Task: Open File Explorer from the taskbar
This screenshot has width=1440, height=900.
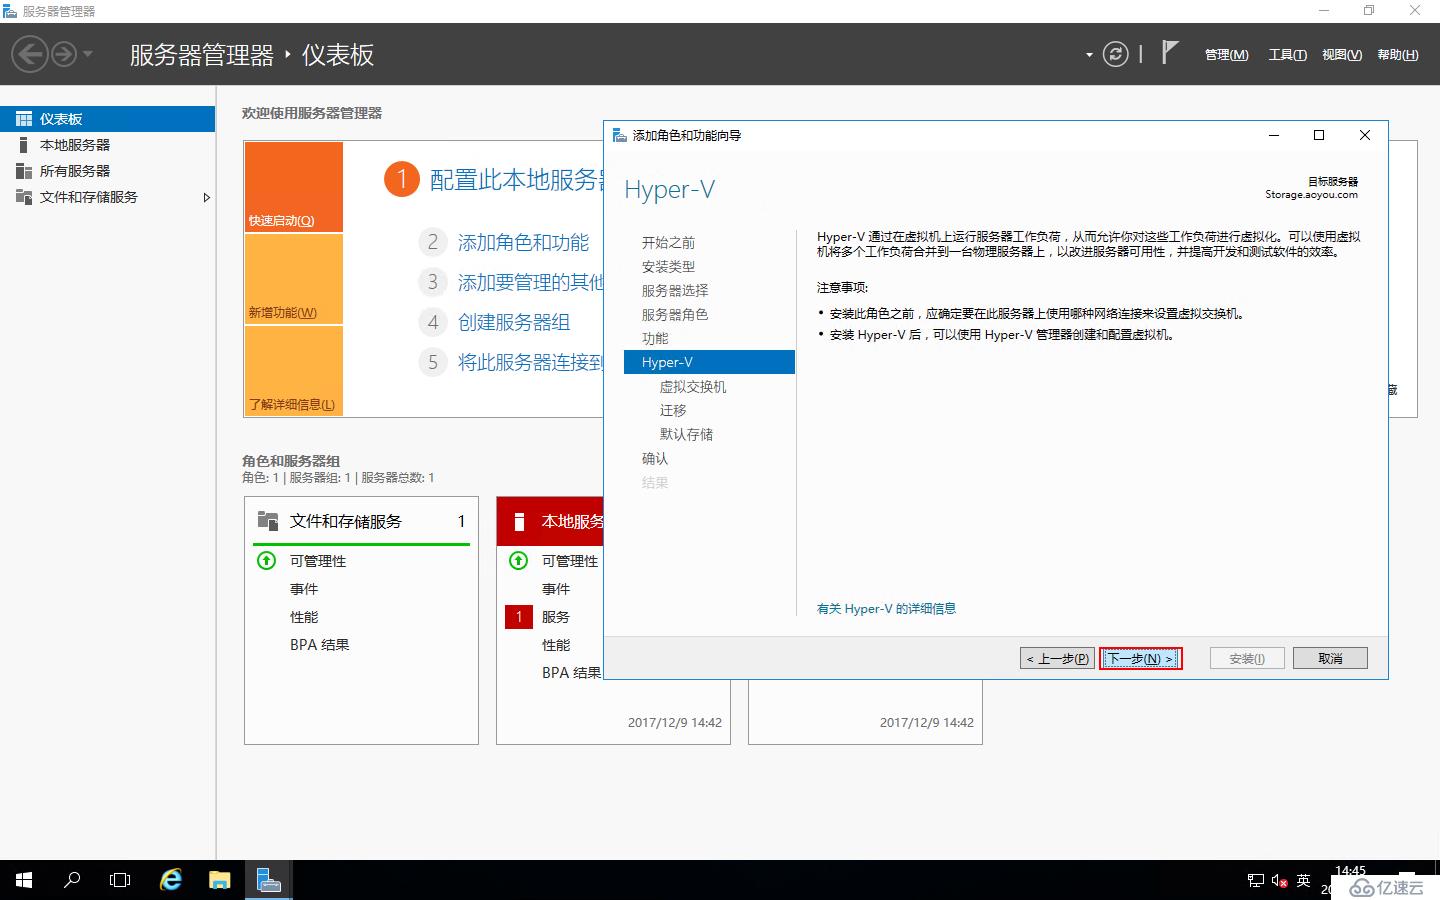Action: click(219, 880)
